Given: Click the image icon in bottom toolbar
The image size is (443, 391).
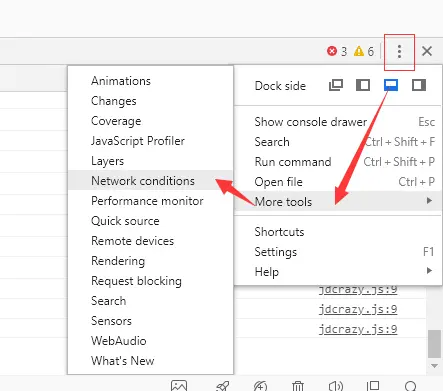Looking at the screenshot, I should coord(179,386).
